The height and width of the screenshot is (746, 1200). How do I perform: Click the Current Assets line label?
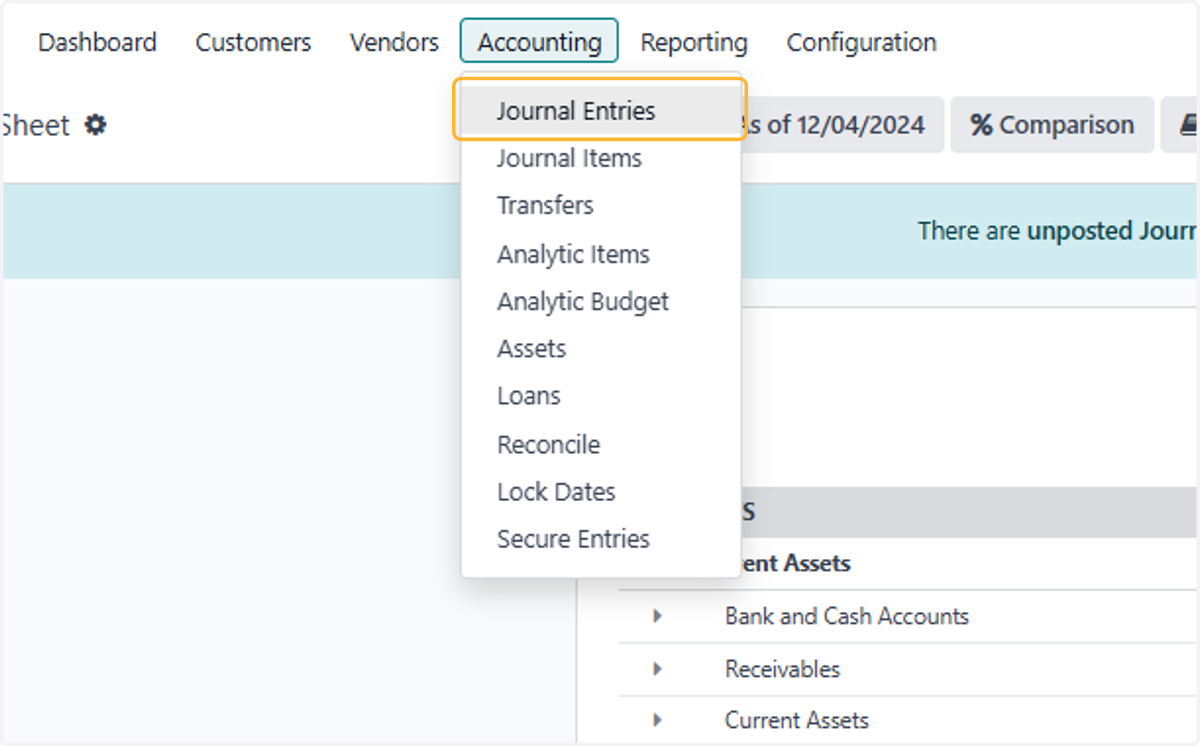[796, 720]
